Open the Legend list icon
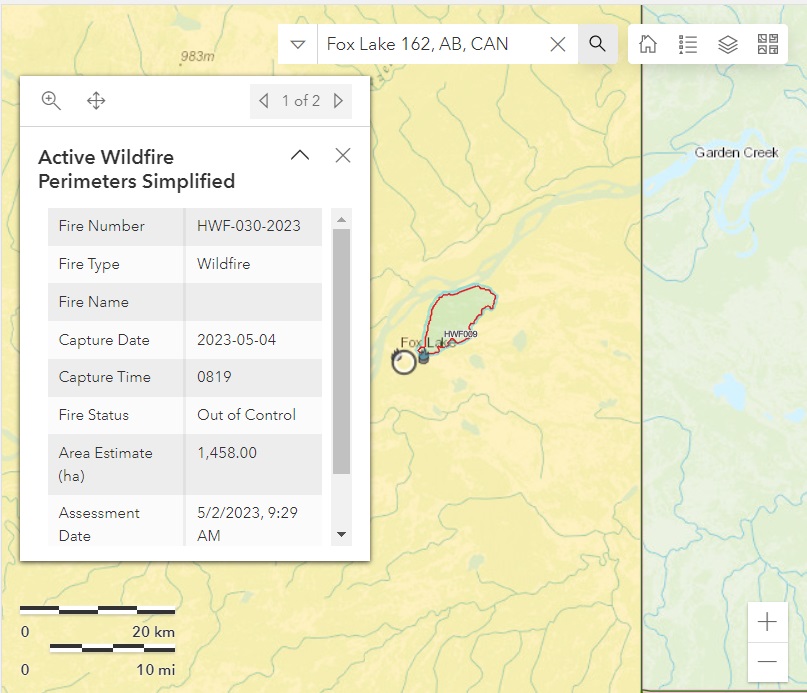This screenshot has width=807, height=693. pos(688,44)
